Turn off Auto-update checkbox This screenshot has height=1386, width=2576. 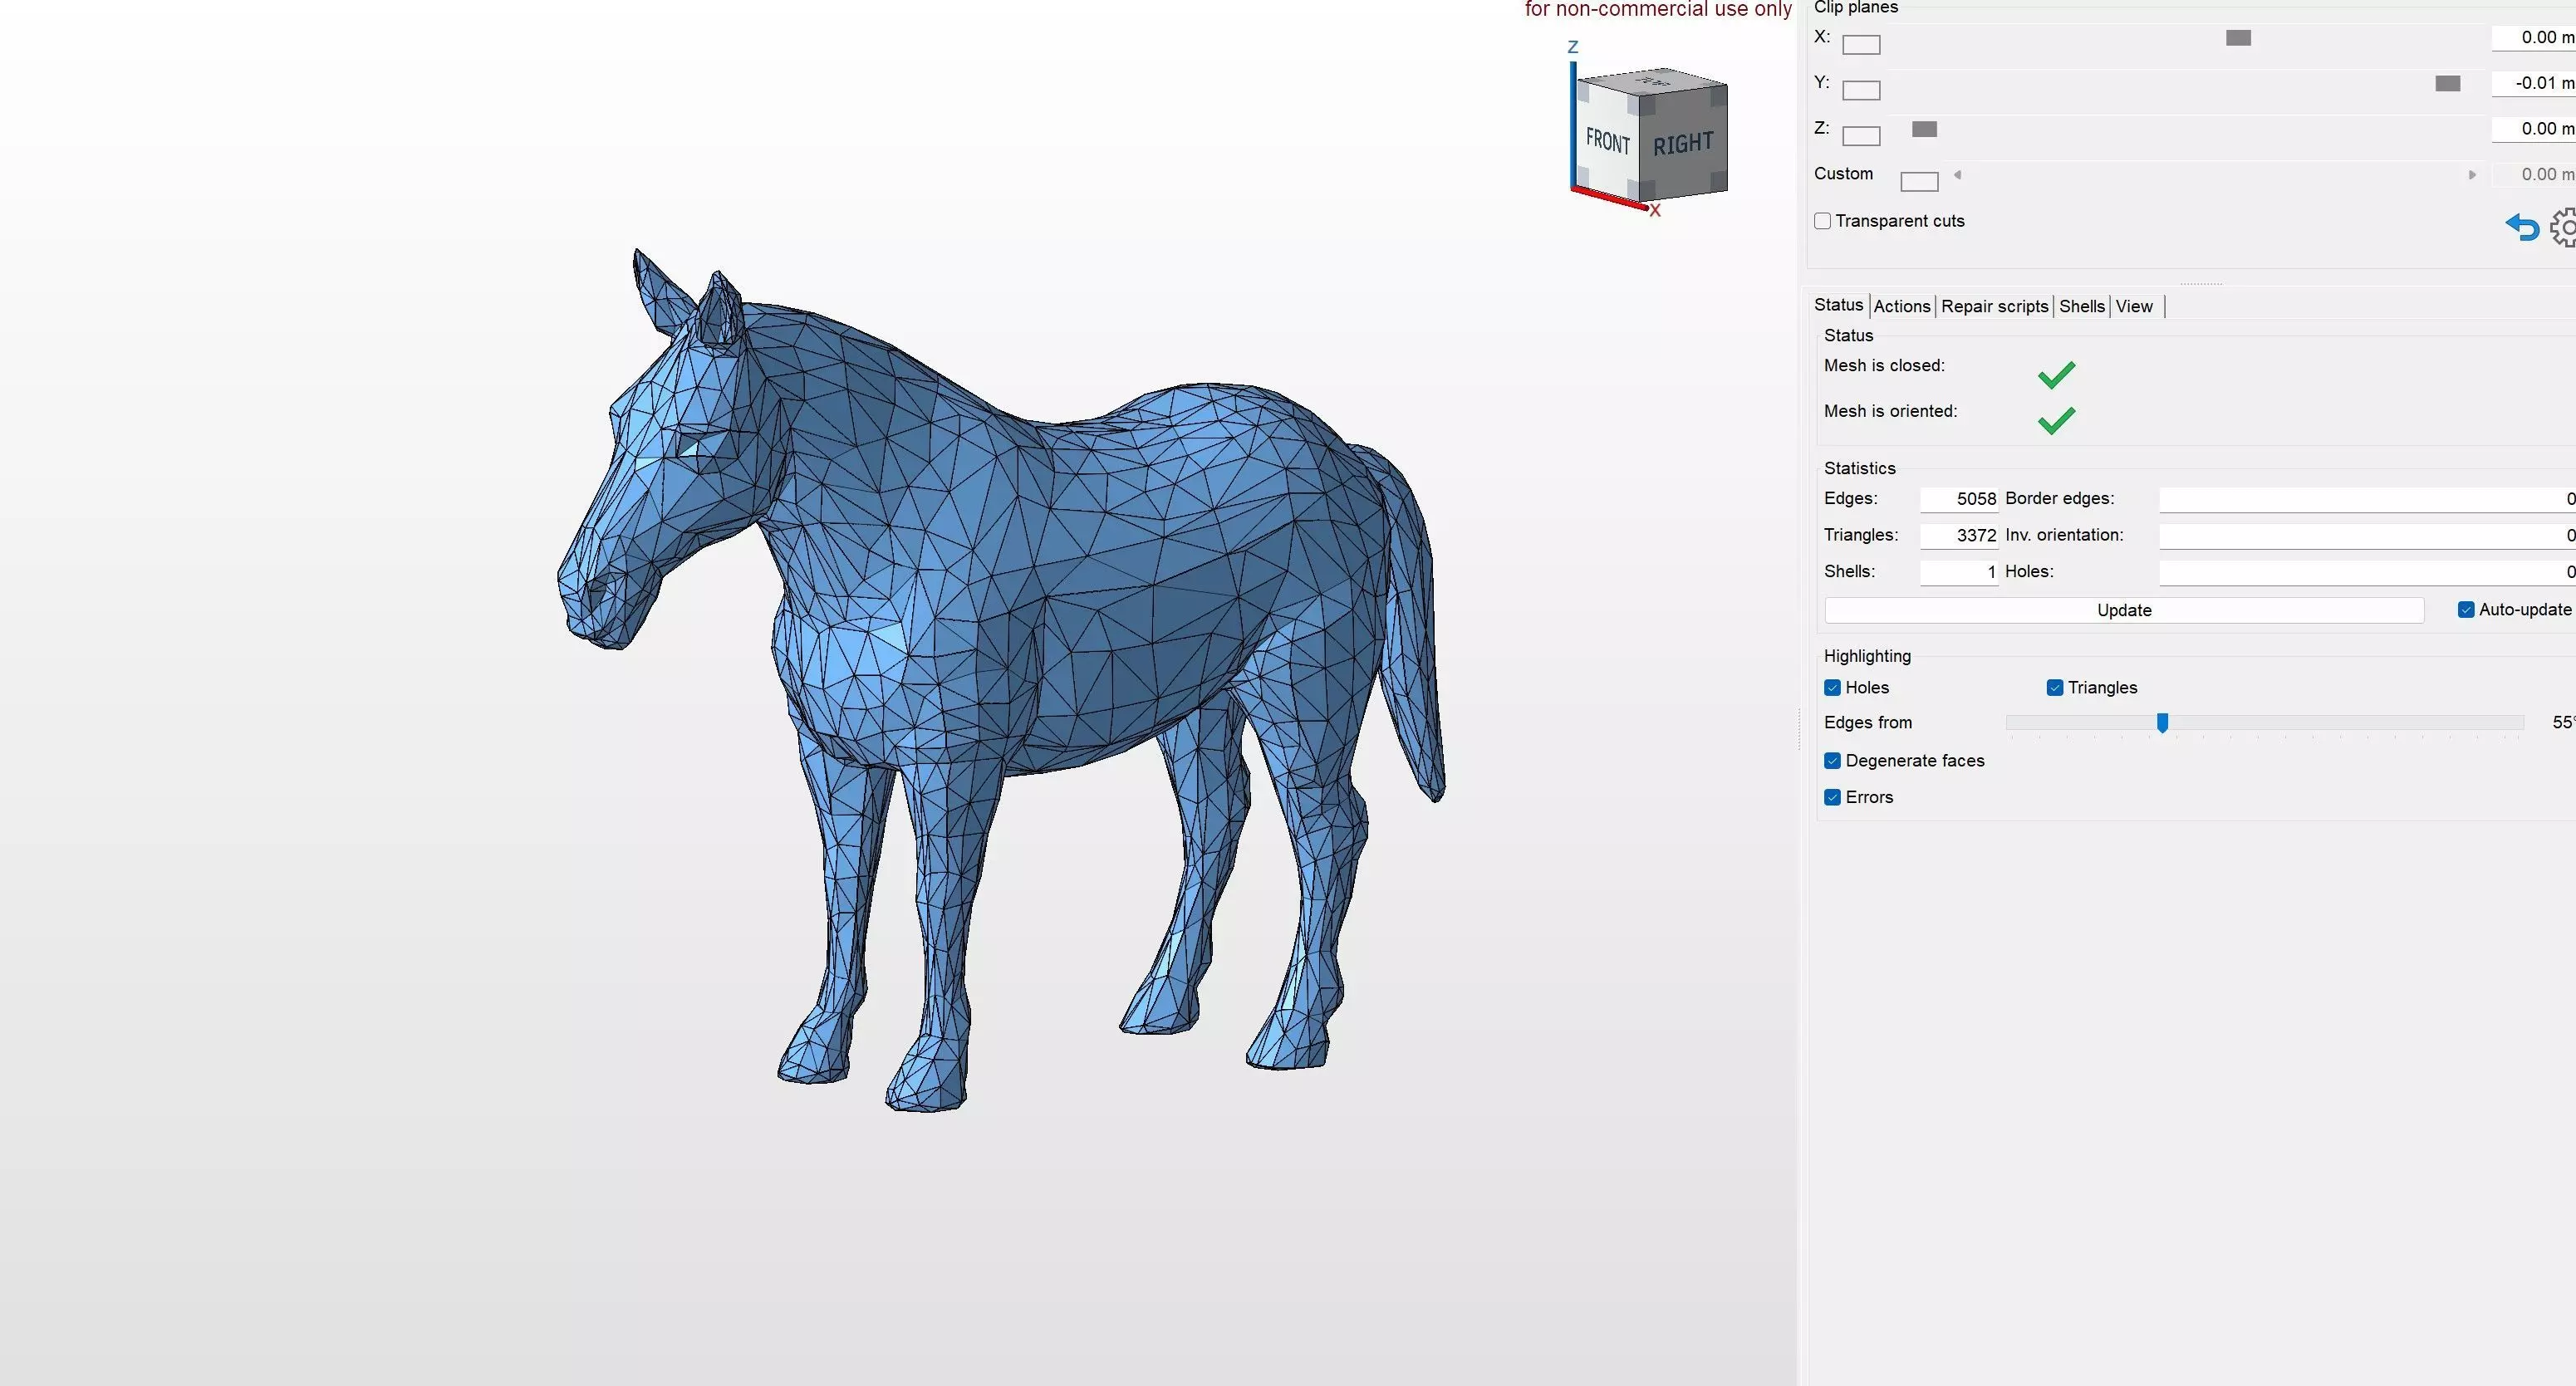(2465, 610)
